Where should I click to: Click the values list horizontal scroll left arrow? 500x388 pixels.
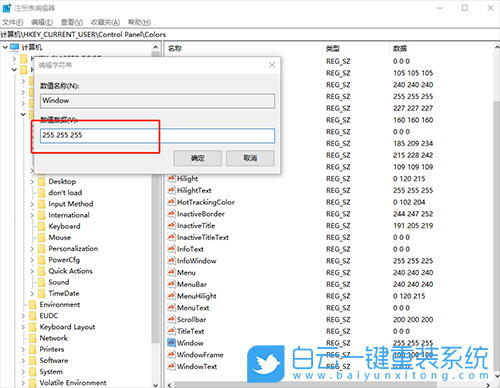pyautogui.click(x=170, y=385)
